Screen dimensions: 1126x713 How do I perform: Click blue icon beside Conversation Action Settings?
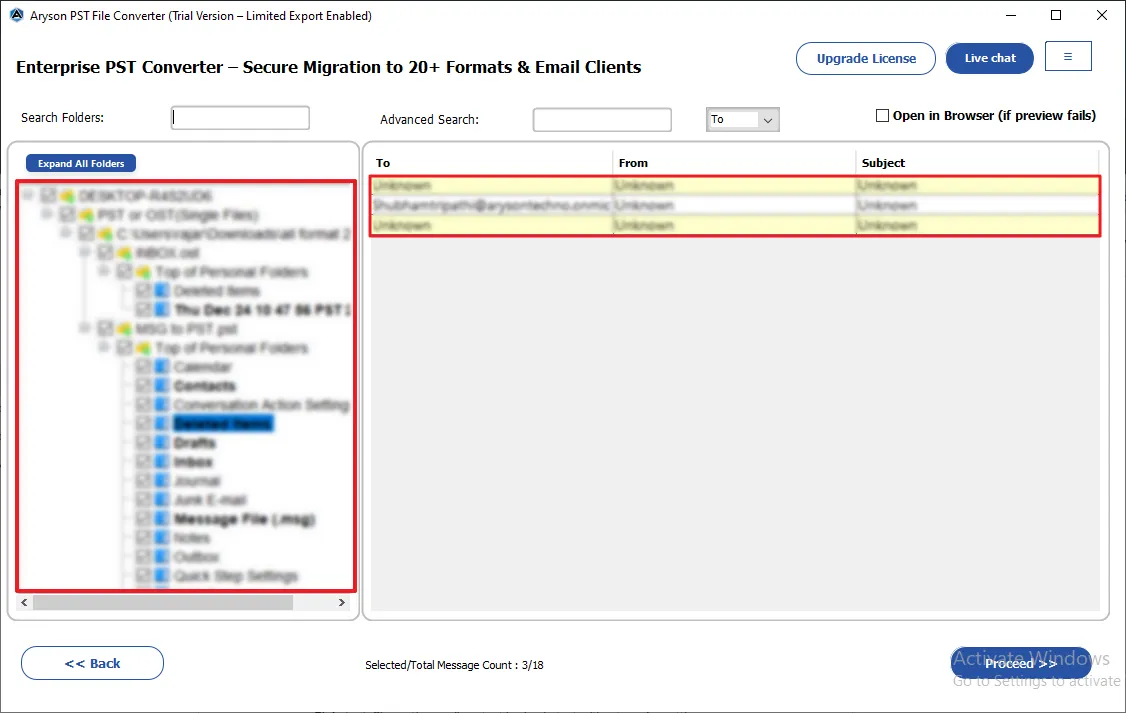tap(162, 405)
